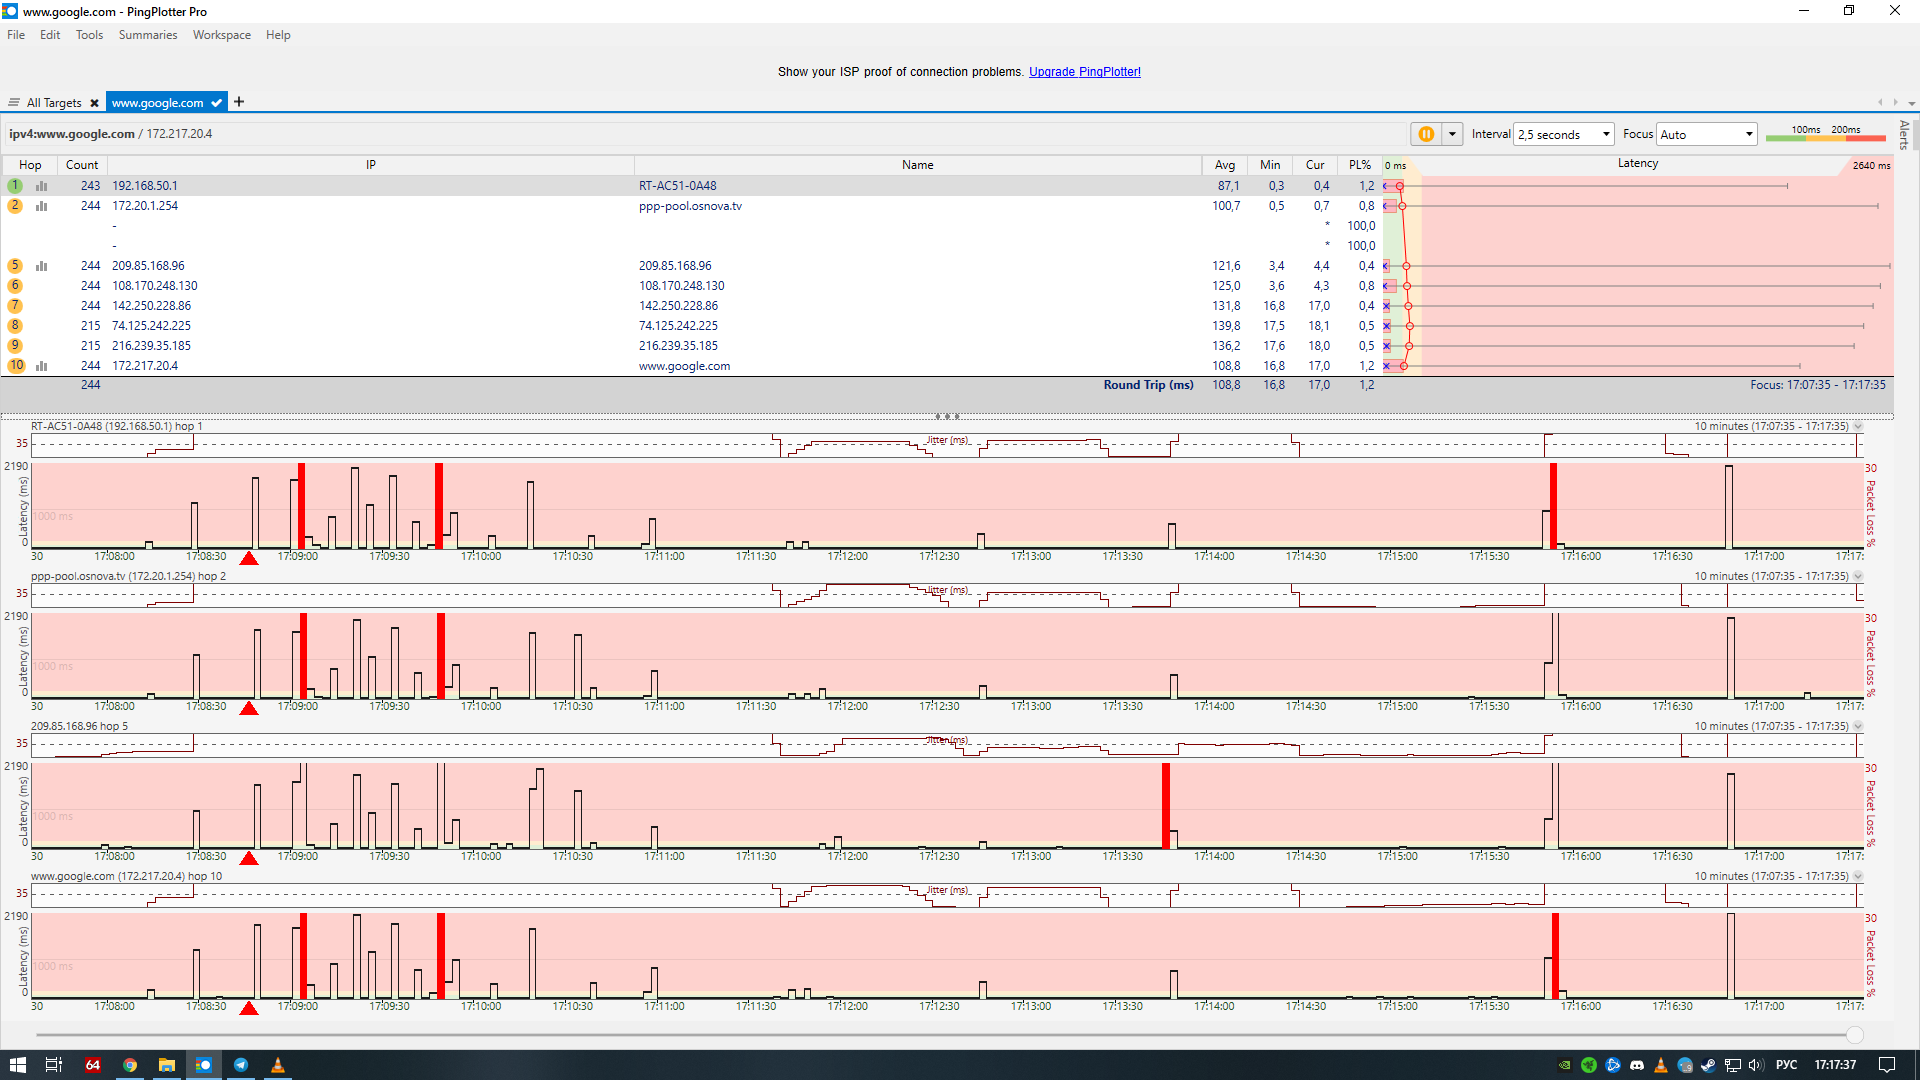Open the Workspace menu

pyautogui.click(x=221, y=35)
